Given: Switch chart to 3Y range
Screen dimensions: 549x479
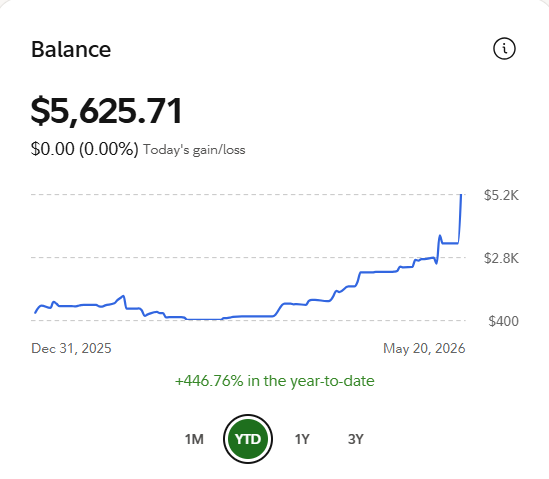Looking at the screenshot, I should (356, 439).
